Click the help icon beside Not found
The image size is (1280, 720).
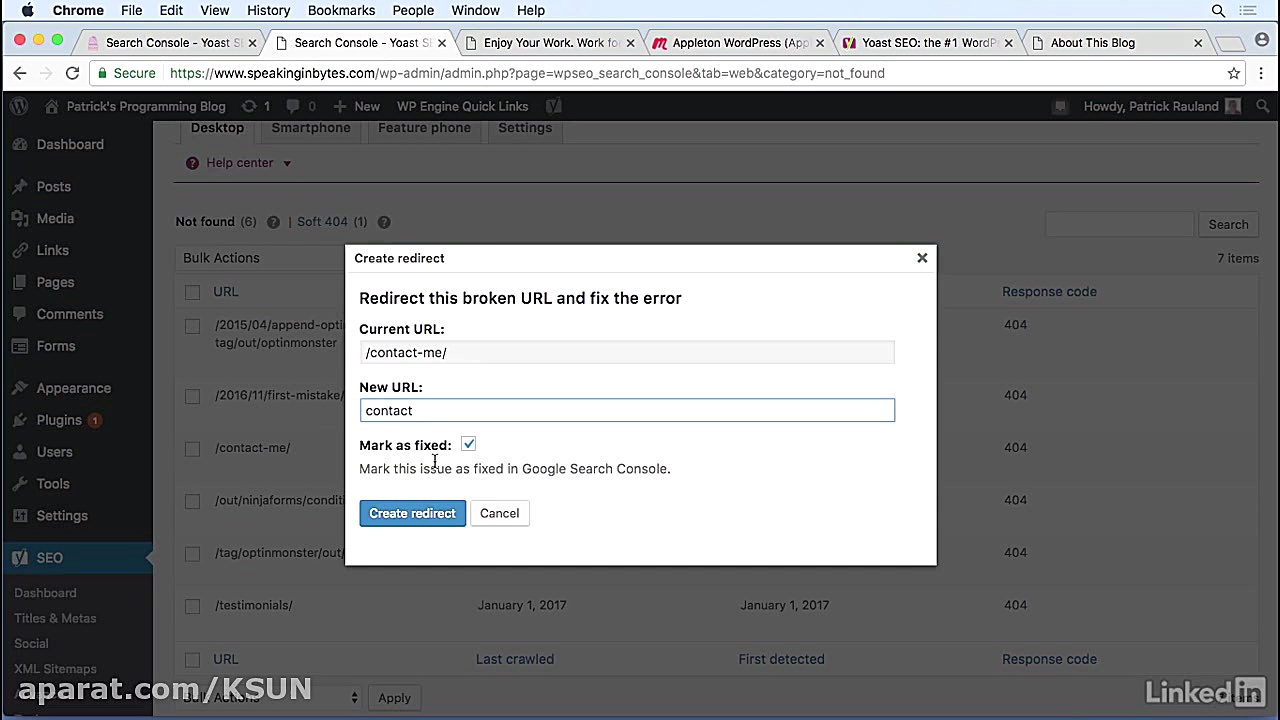[273, 222]
